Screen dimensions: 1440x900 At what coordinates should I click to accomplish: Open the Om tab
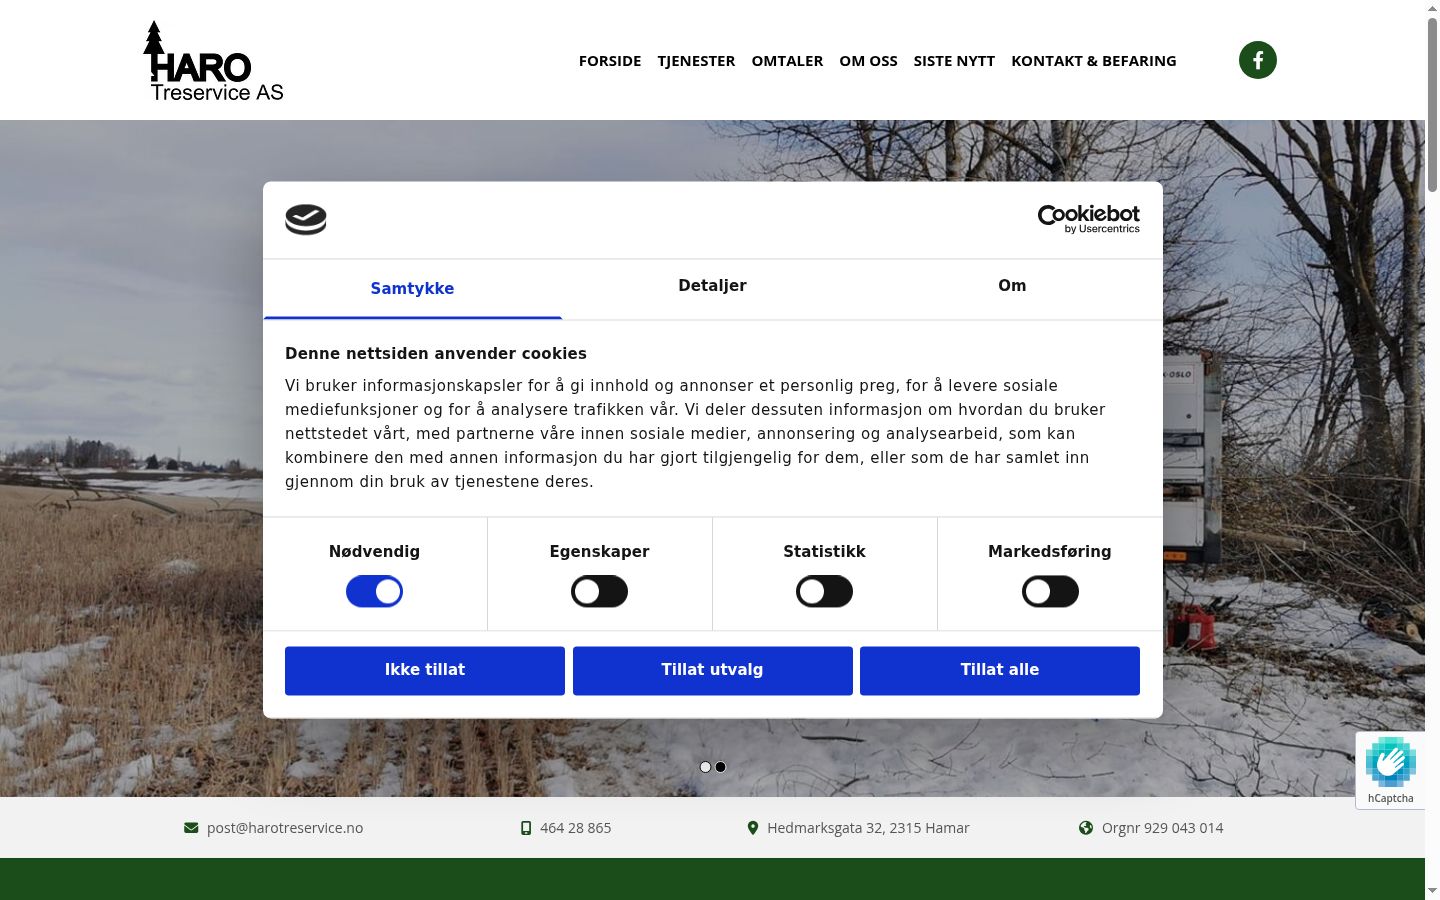coord(1012,286)
